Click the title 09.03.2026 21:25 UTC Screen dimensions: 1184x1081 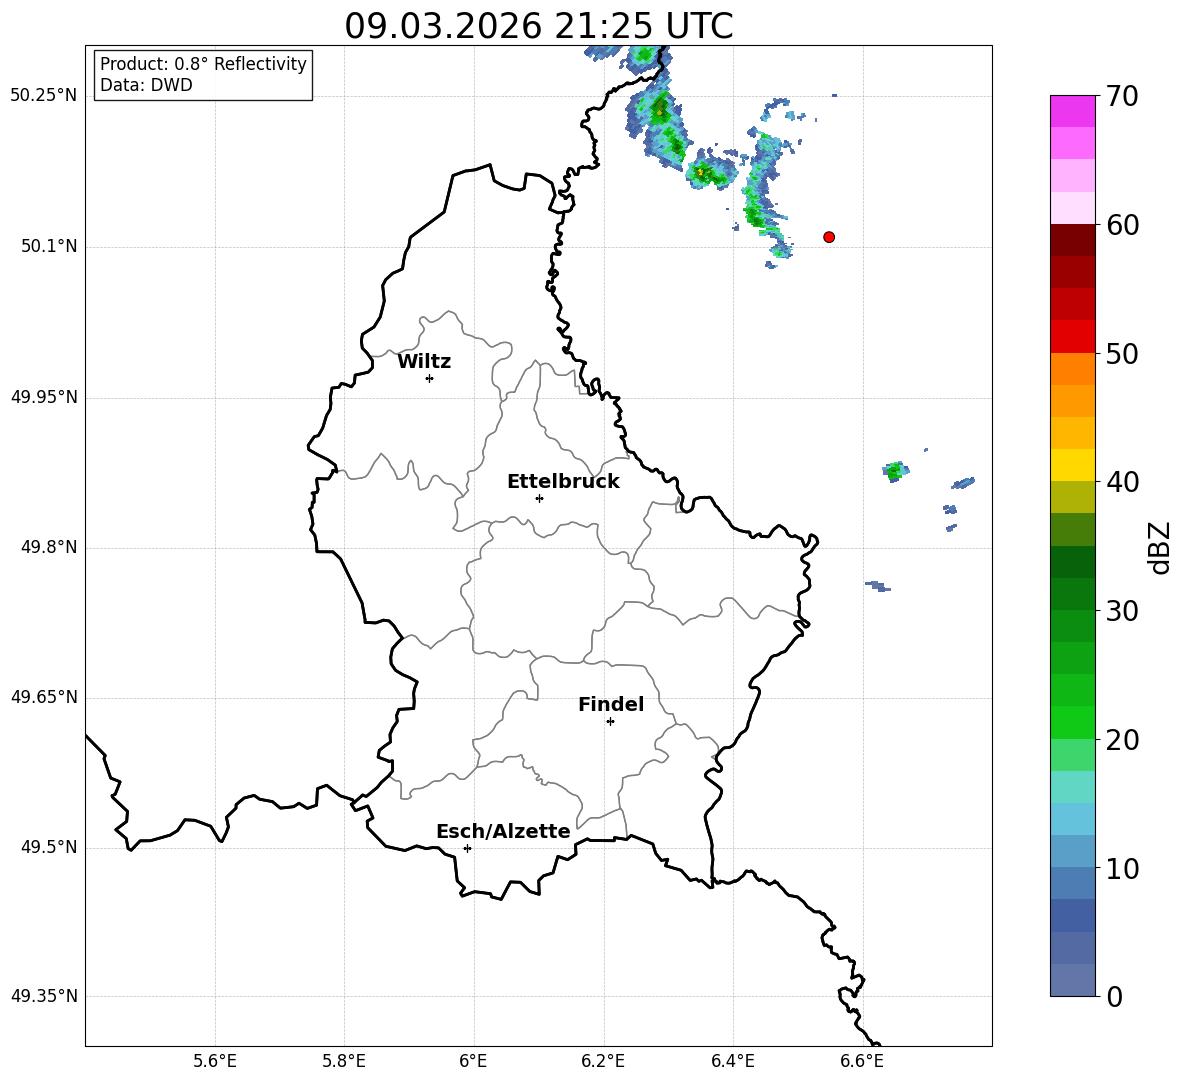[538, 26]
